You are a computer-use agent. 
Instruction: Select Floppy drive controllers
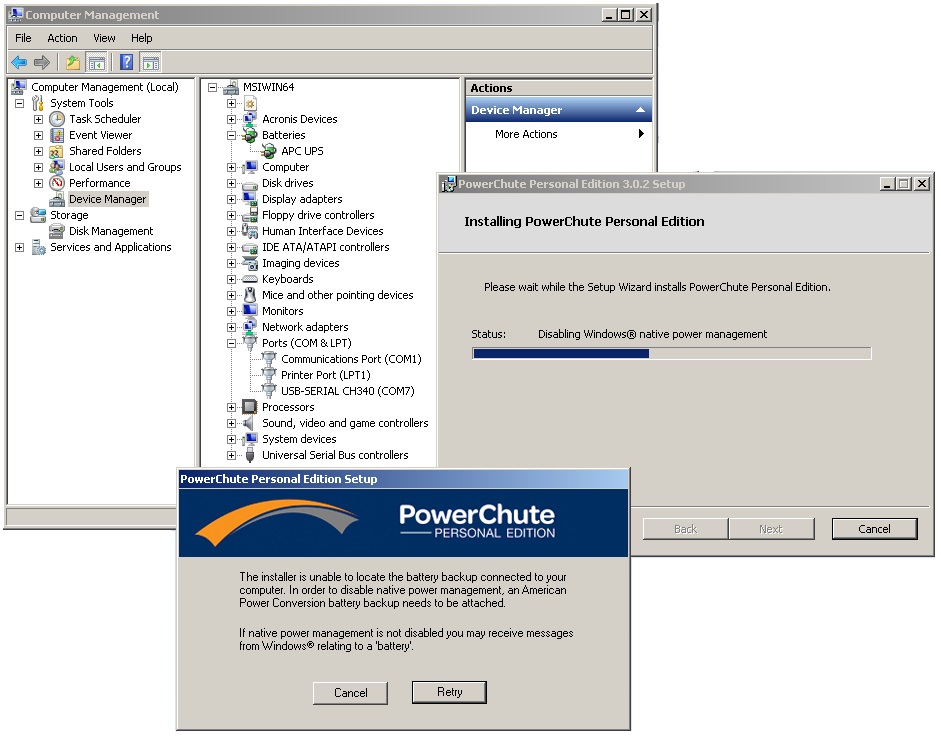coord(318,215)
